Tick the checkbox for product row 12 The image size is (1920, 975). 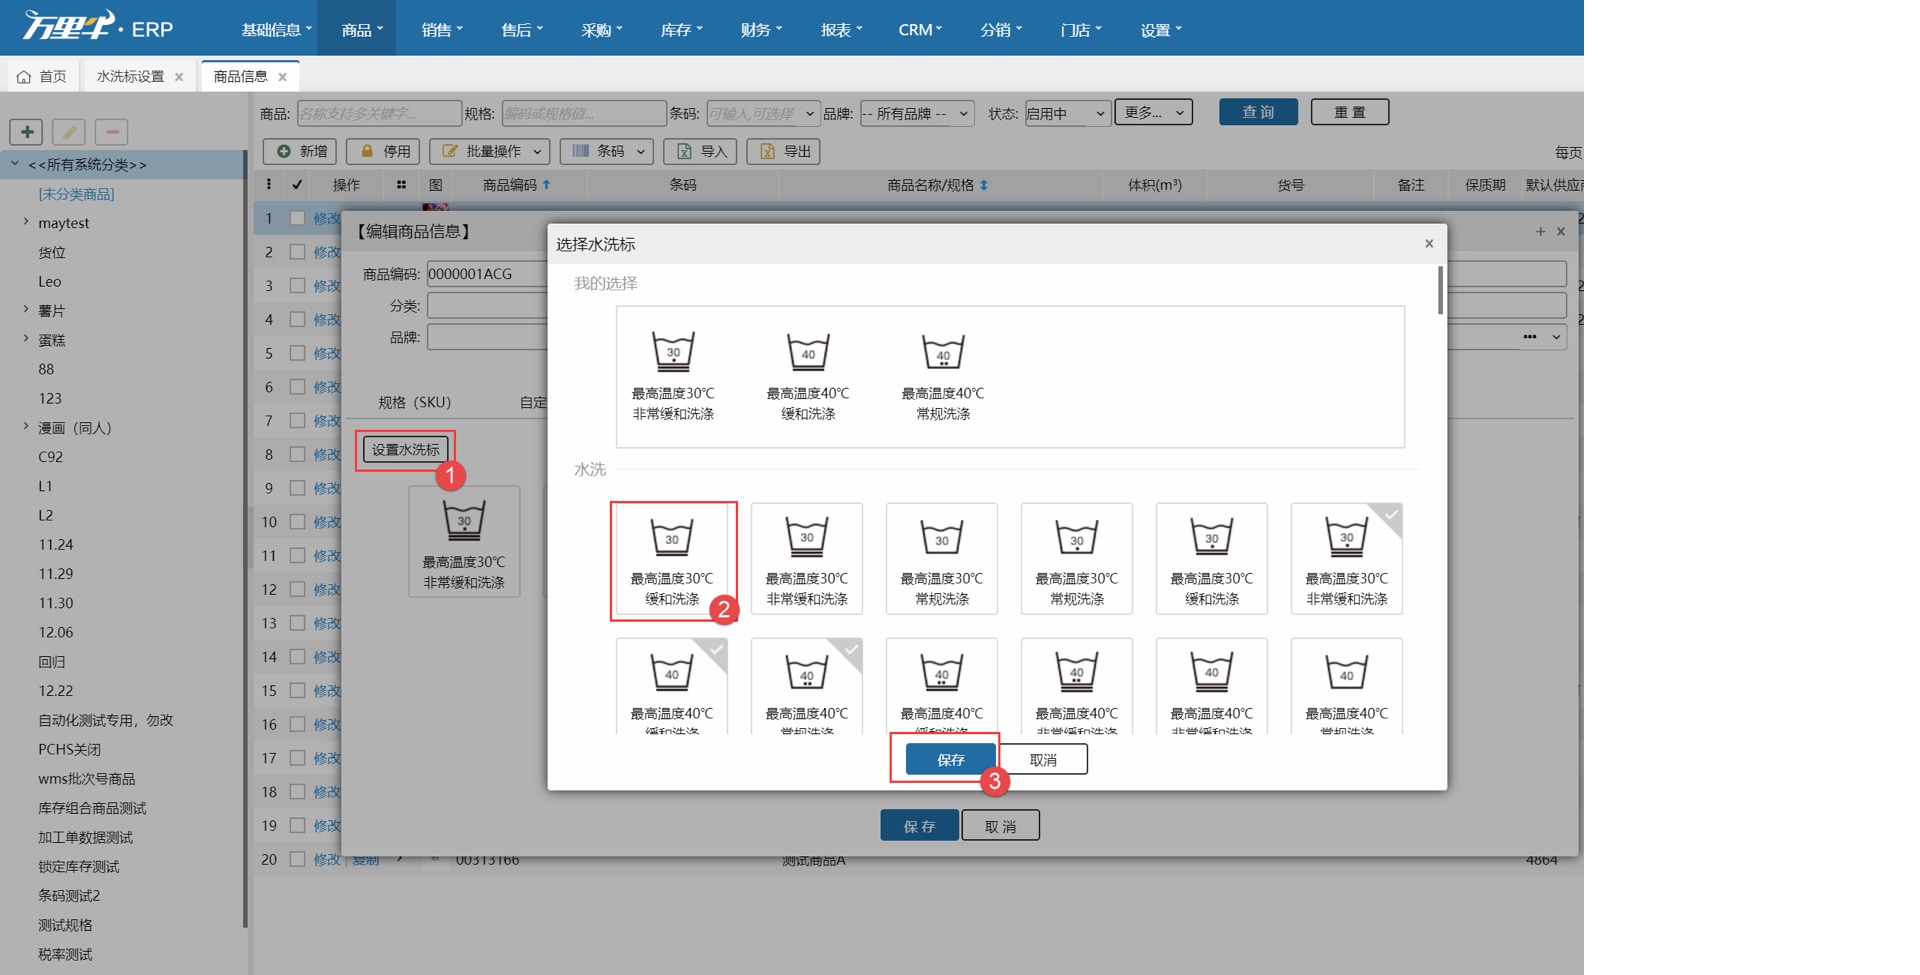[297, 589]
